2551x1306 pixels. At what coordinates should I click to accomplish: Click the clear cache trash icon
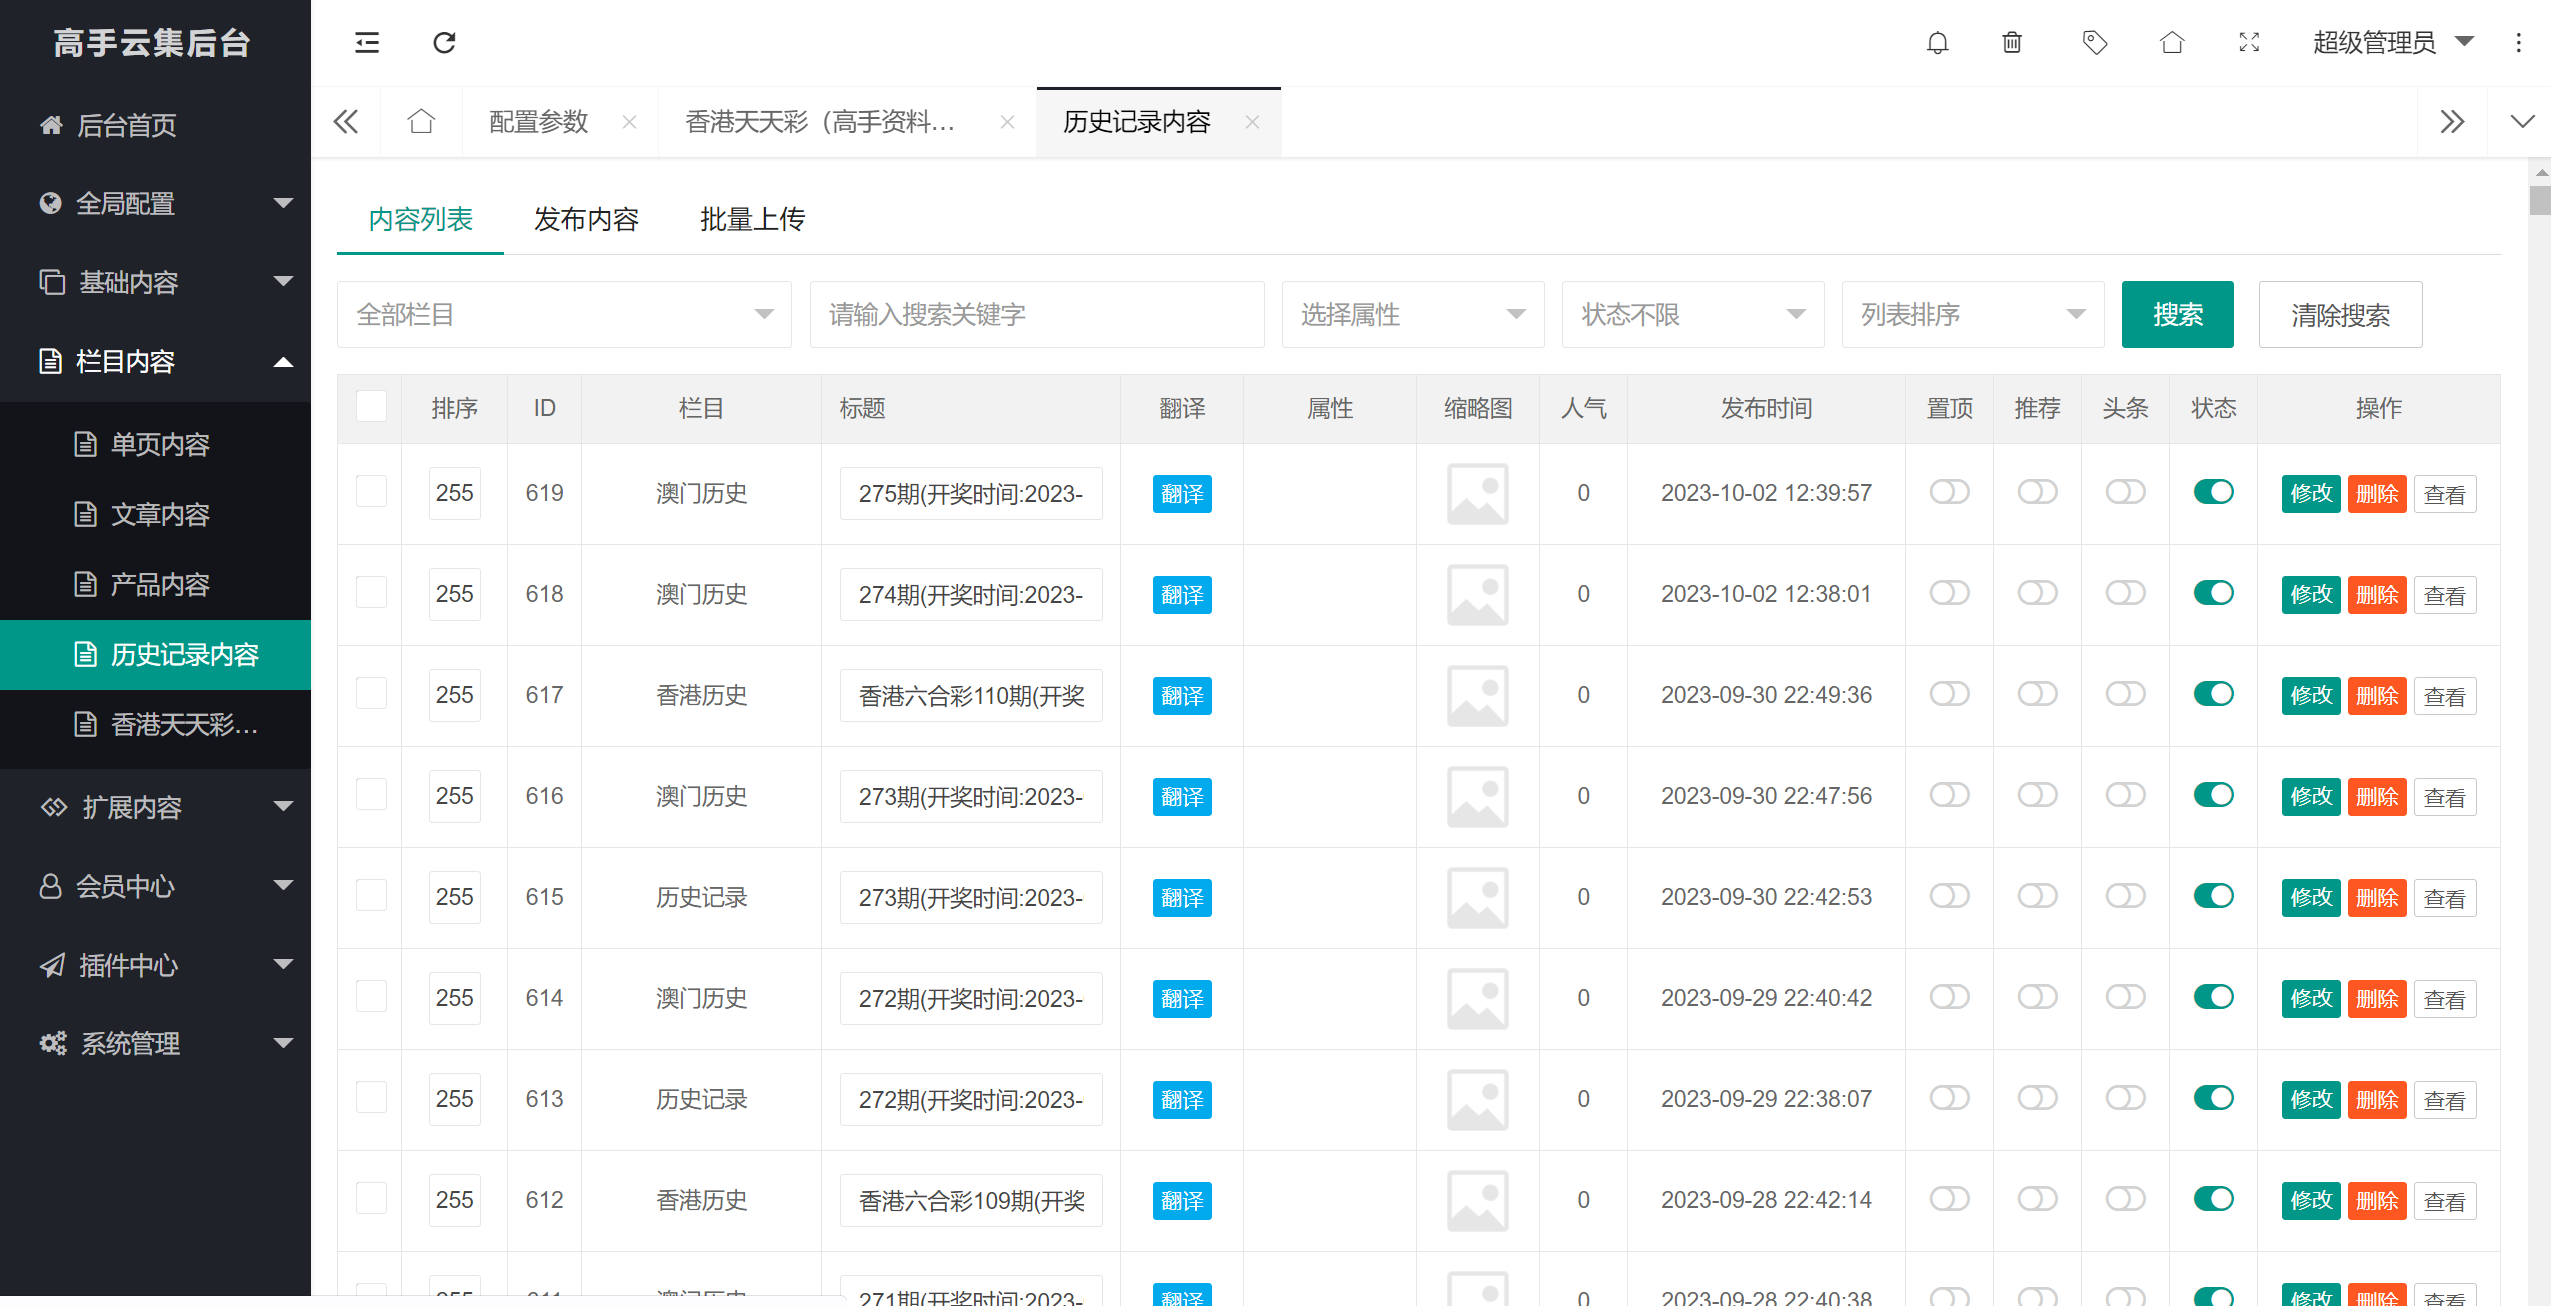(2012, 43)
